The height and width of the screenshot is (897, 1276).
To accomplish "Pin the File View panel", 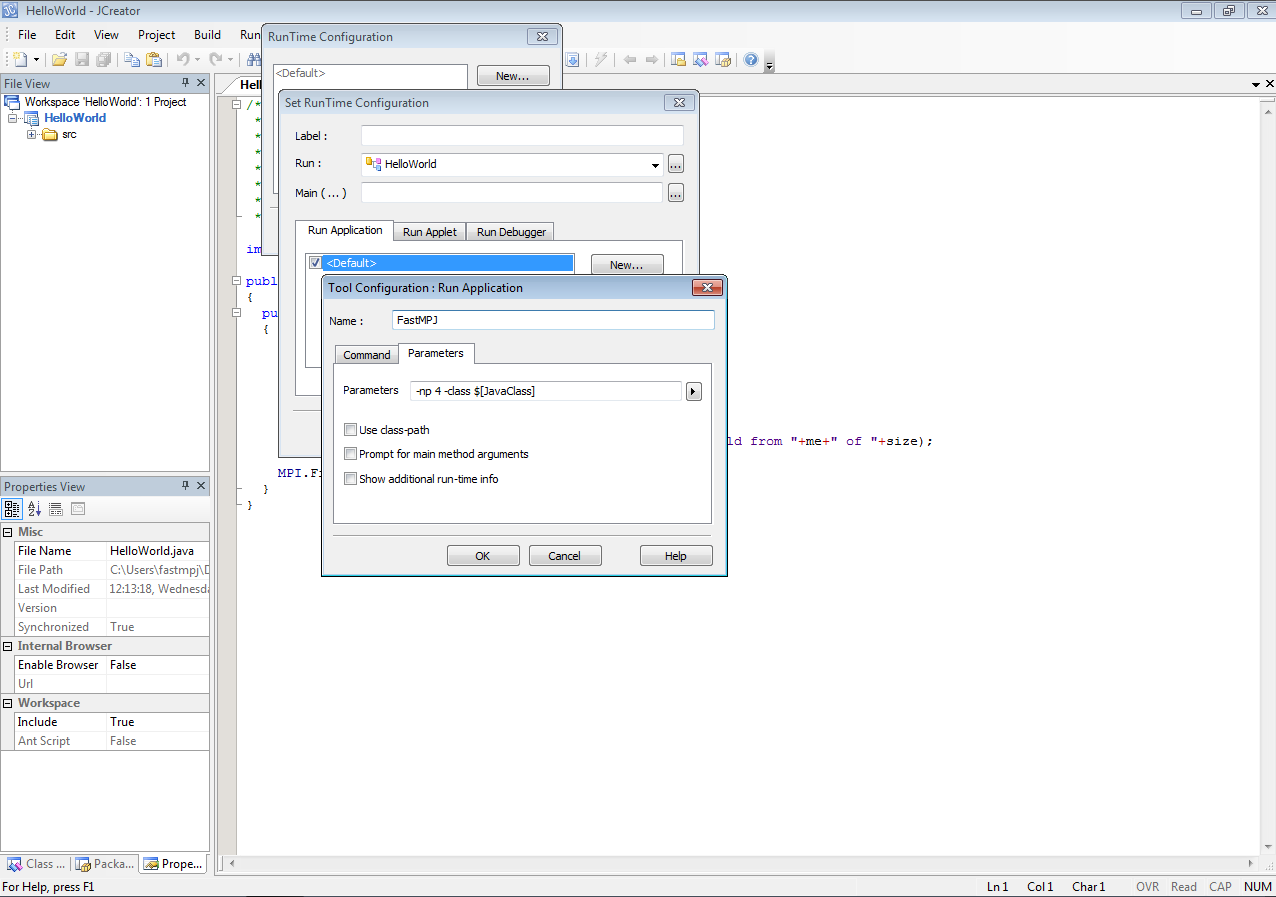I will click(185, 83).
